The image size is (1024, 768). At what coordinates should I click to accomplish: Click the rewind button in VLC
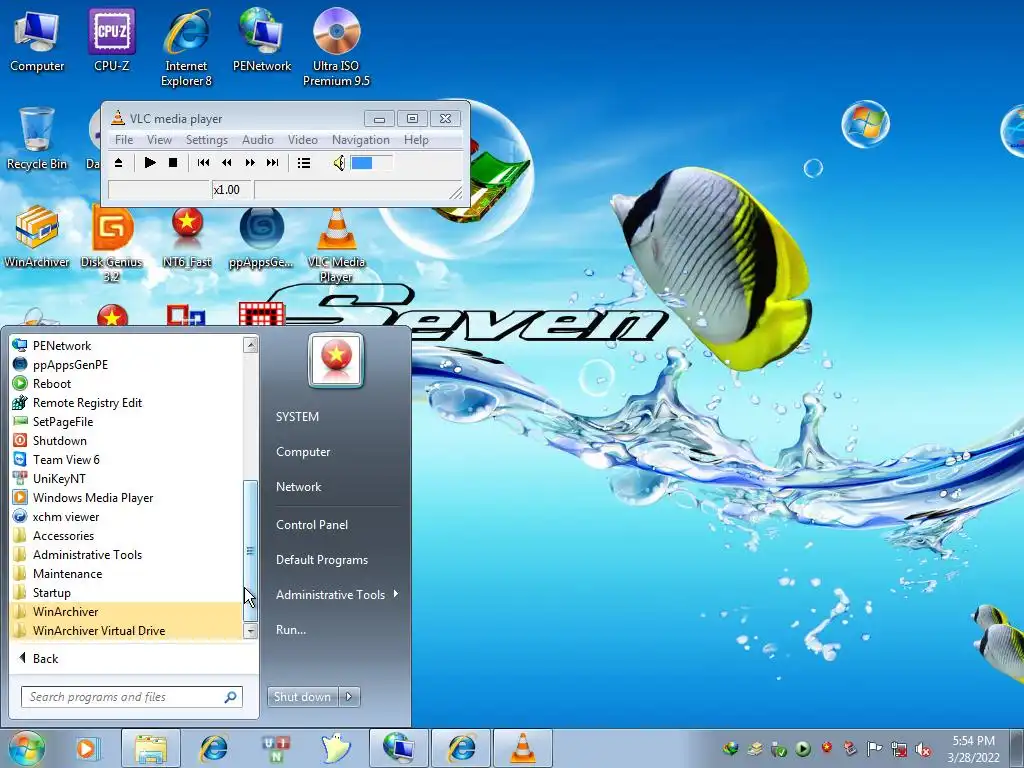[x=227, y=163]
